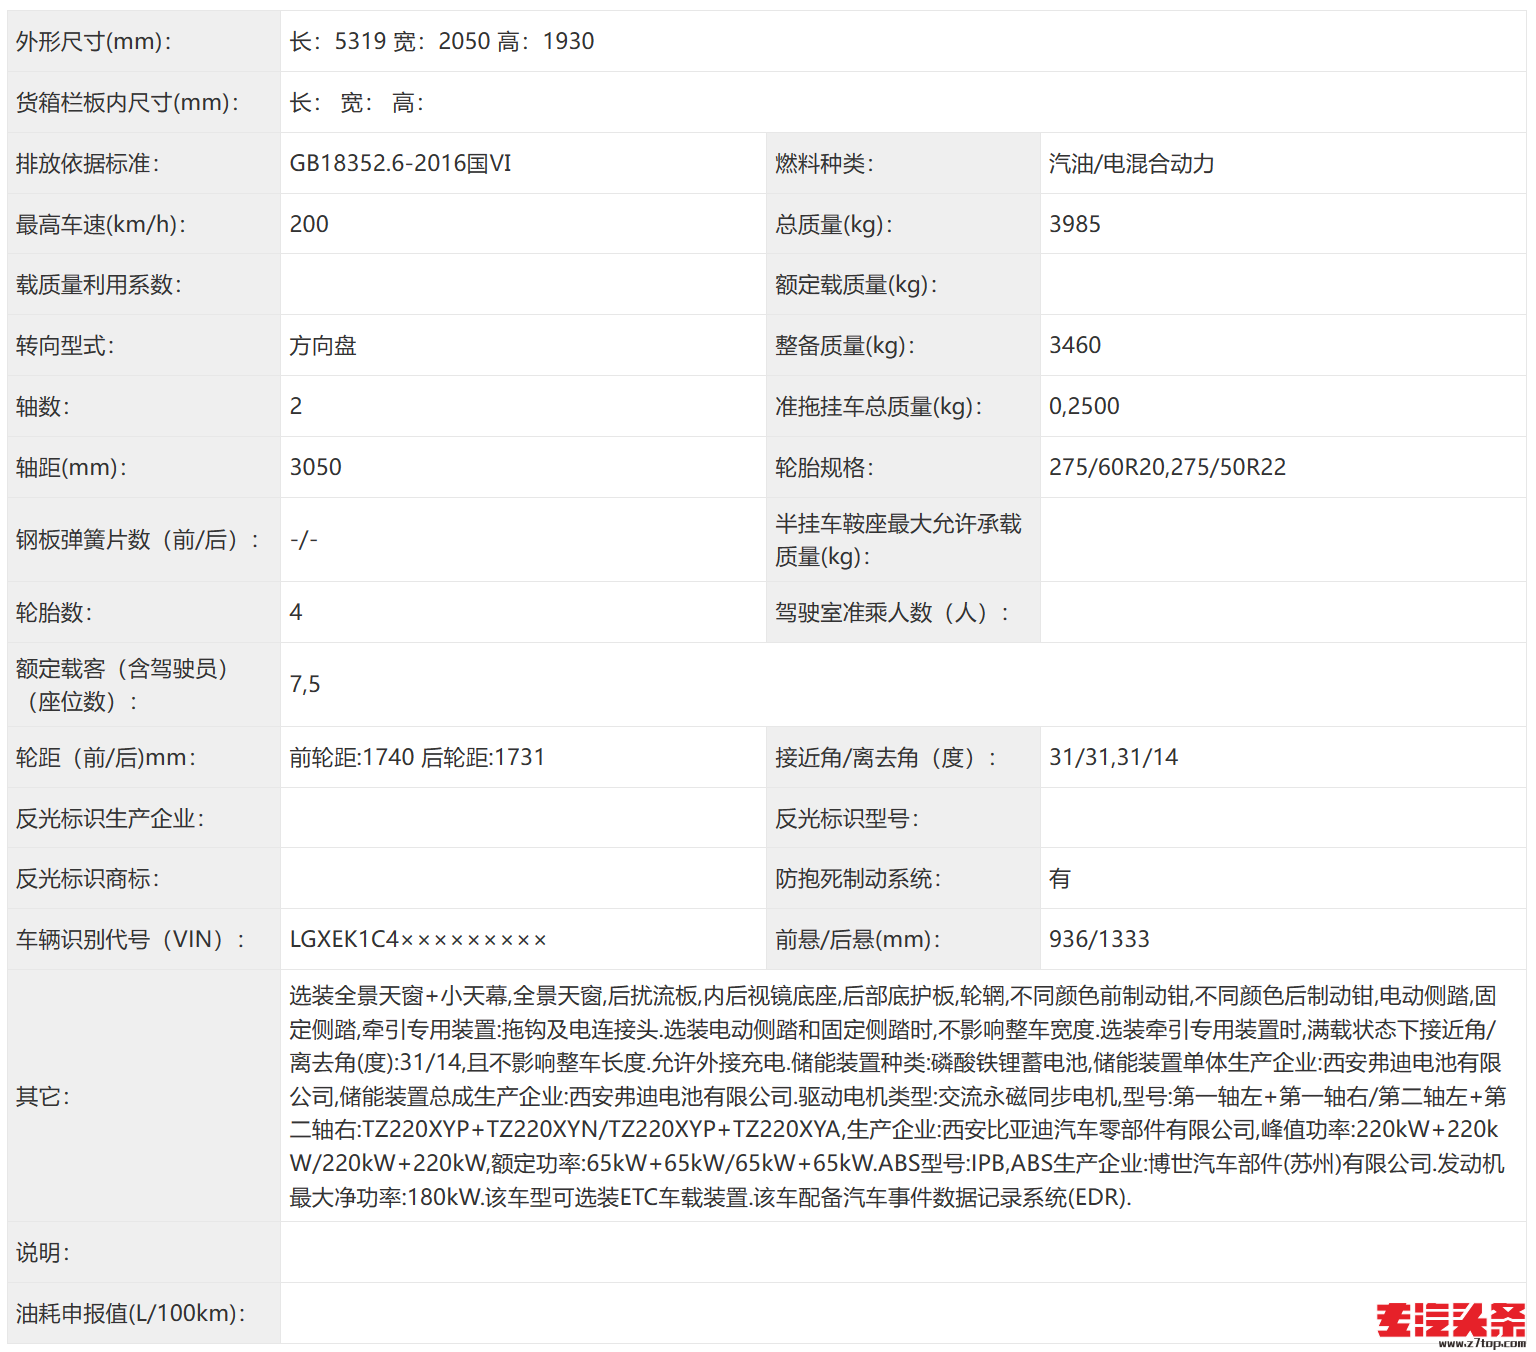1536x1352 pixels.
Task: Click the 油耗申报值(L/100km) label
Action: tap(131, 1313)
